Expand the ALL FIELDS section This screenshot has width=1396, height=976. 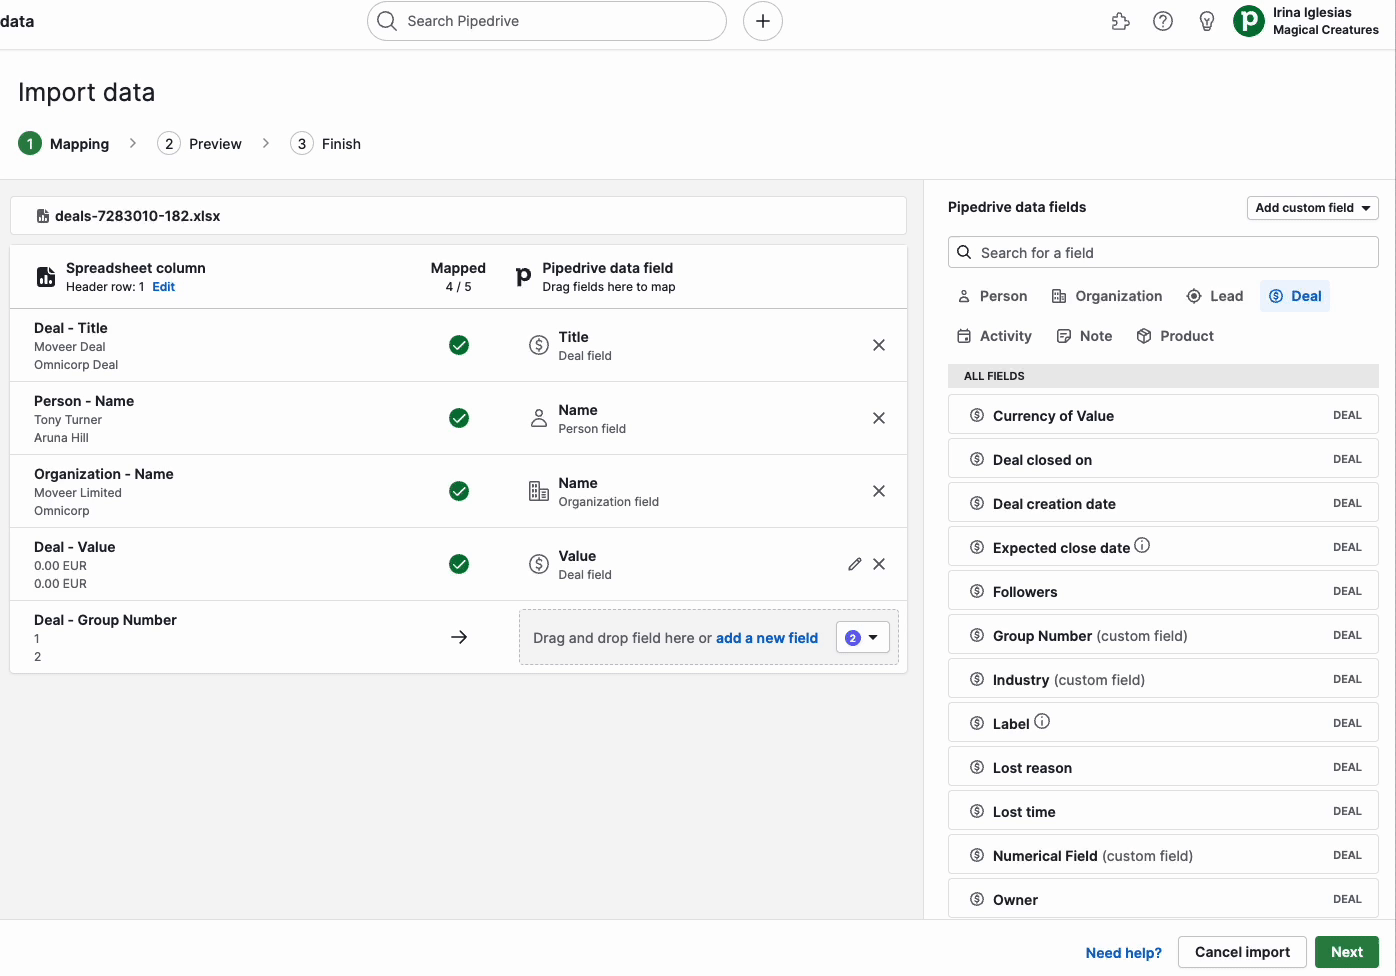click(1162, 375)
